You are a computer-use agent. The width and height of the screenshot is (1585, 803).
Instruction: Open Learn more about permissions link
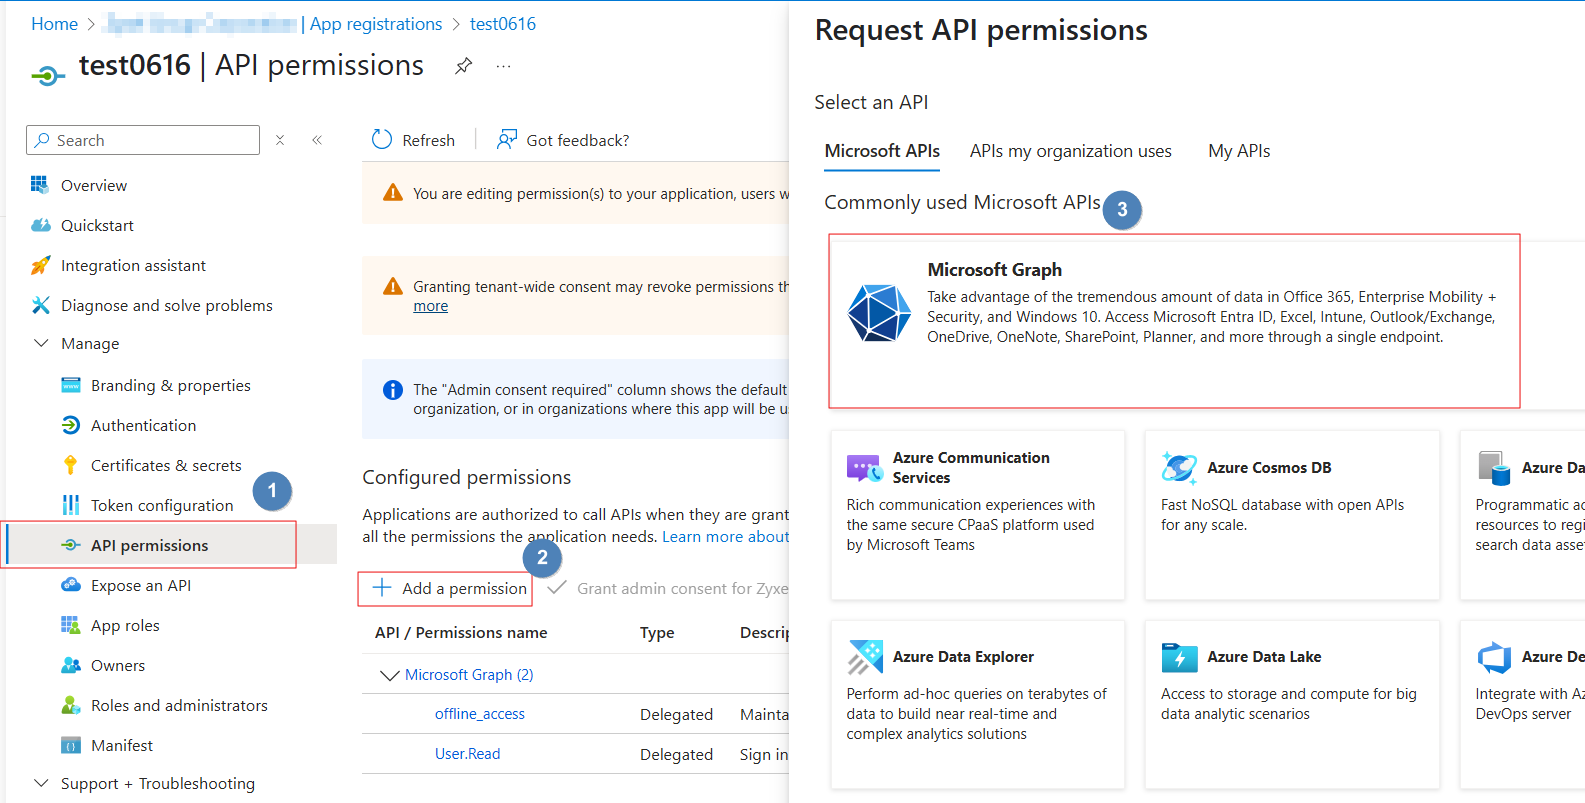pyautogui.click(x=726, y=537)
